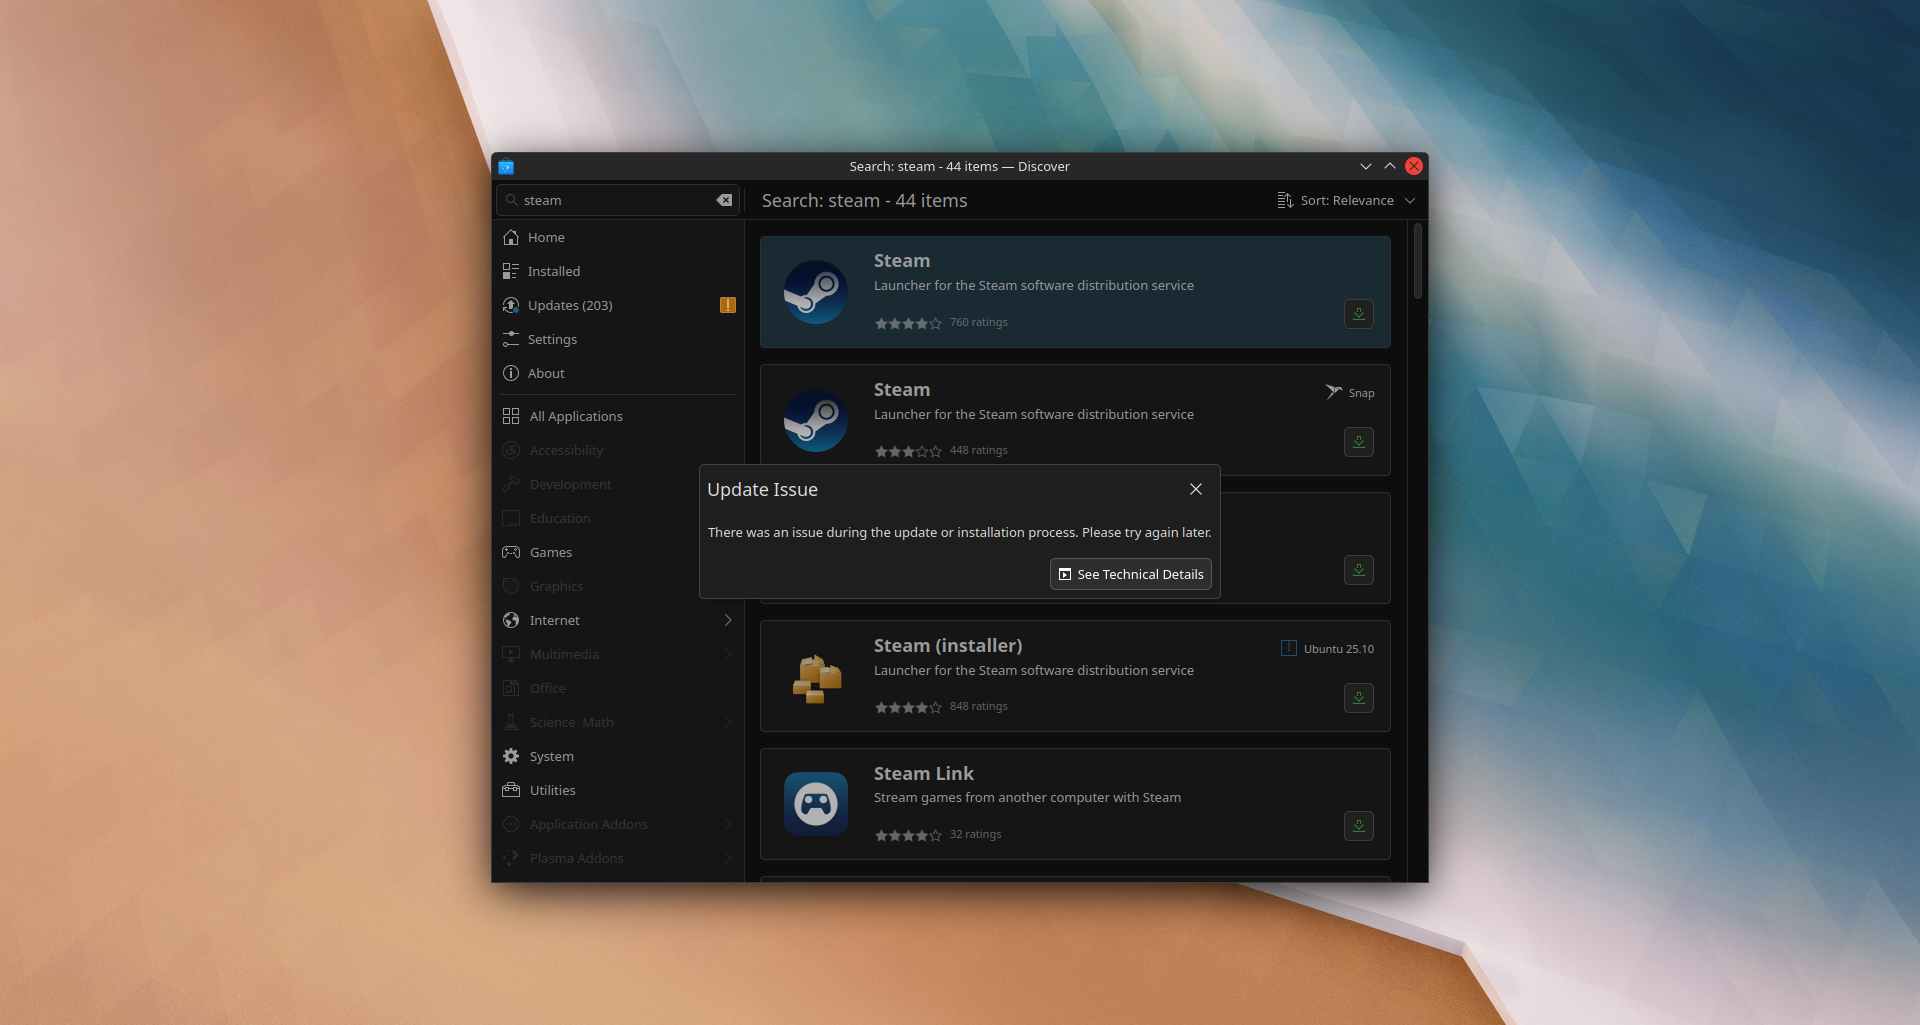Open the Sort: Relevance dropdown

1346,200
